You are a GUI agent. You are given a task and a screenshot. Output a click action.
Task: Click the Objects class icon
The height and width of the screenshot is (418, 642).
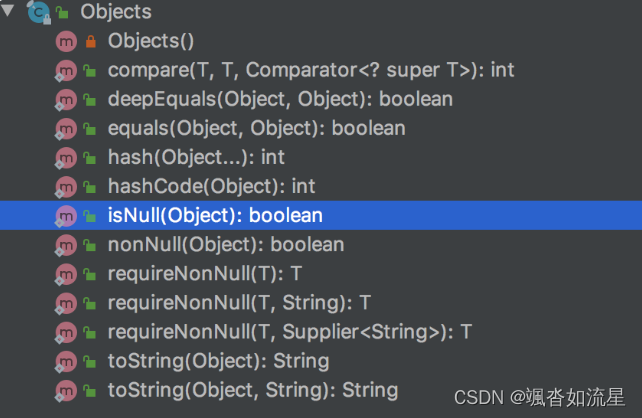(x=38, y=12)
